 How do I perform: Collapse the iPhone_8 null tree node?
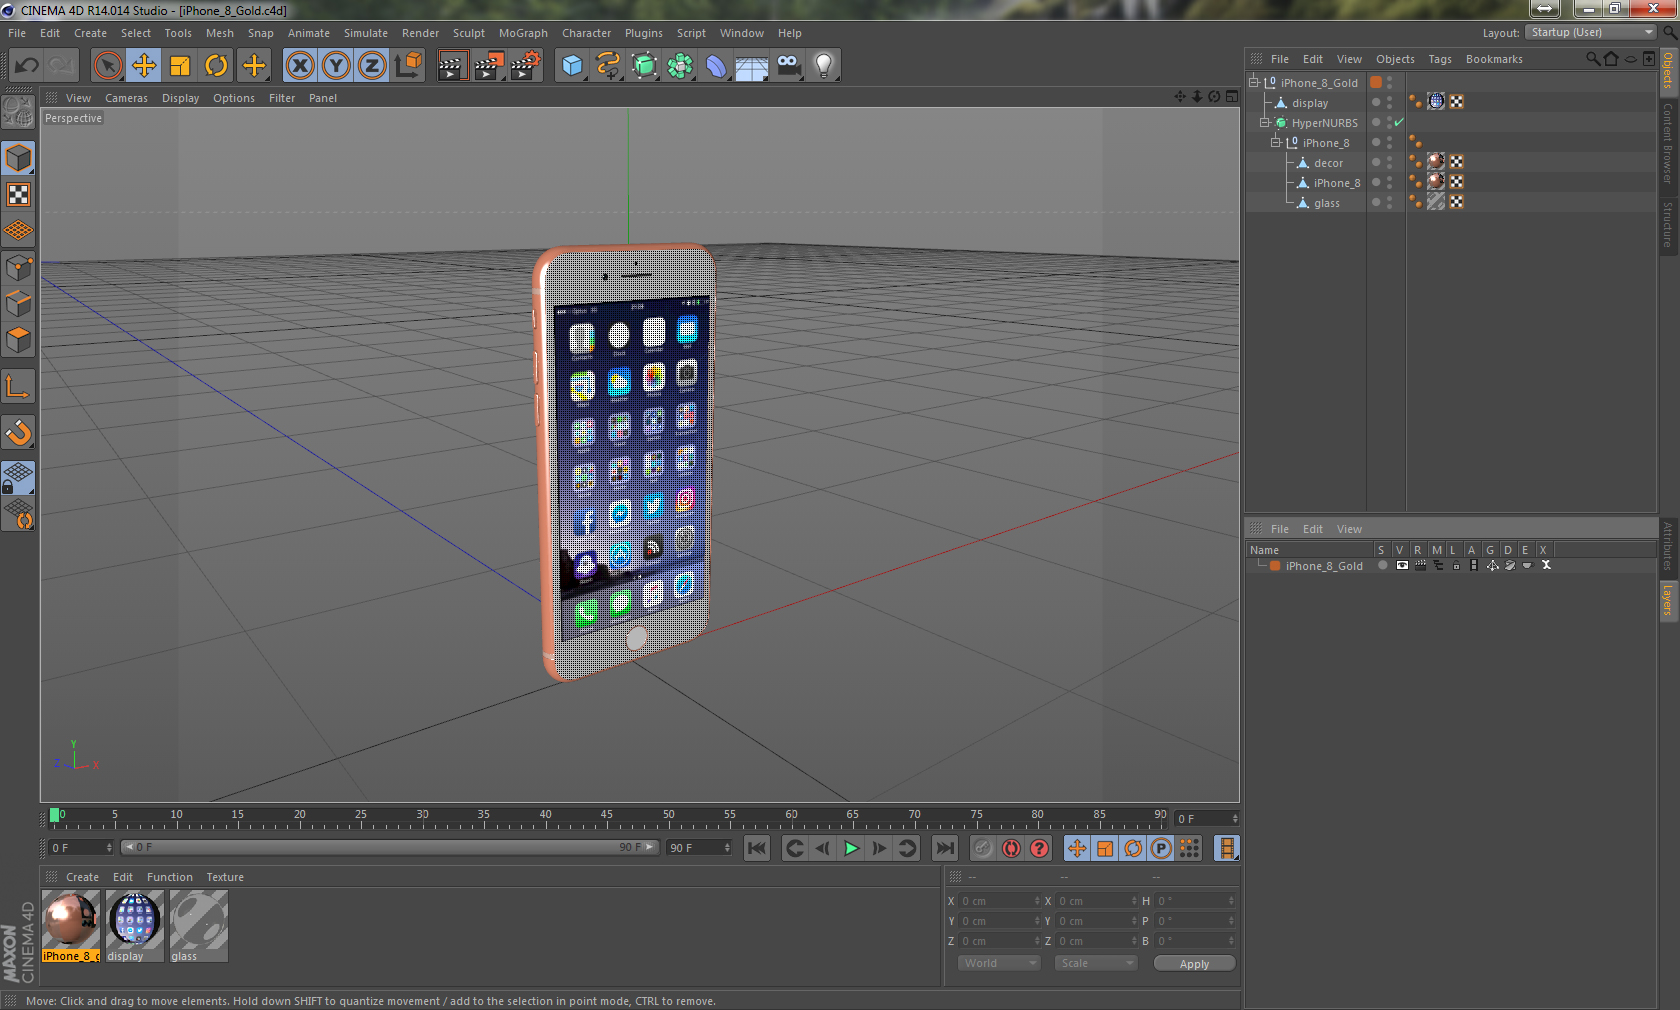click(x=1275, y=142)
